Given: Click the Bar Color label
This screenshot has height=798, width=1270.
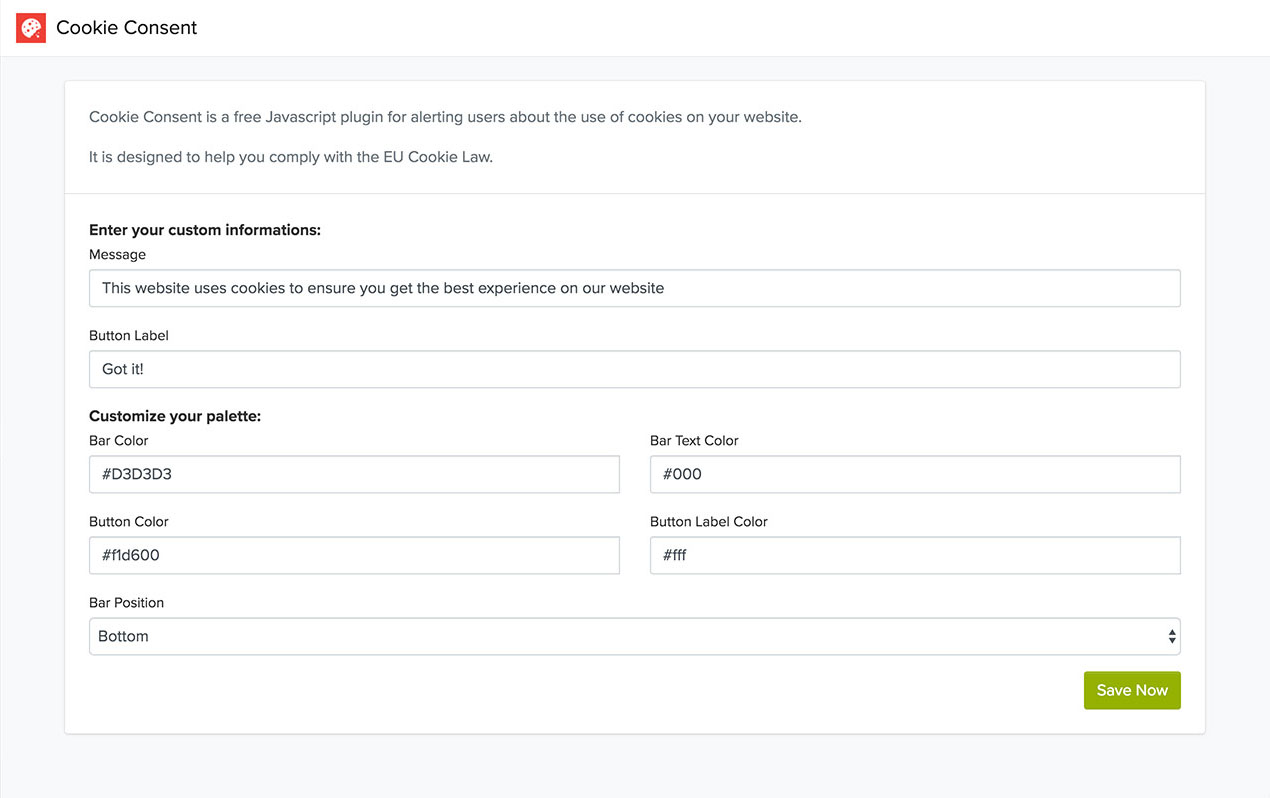Looking at the screenshot, I should (118, 441).
